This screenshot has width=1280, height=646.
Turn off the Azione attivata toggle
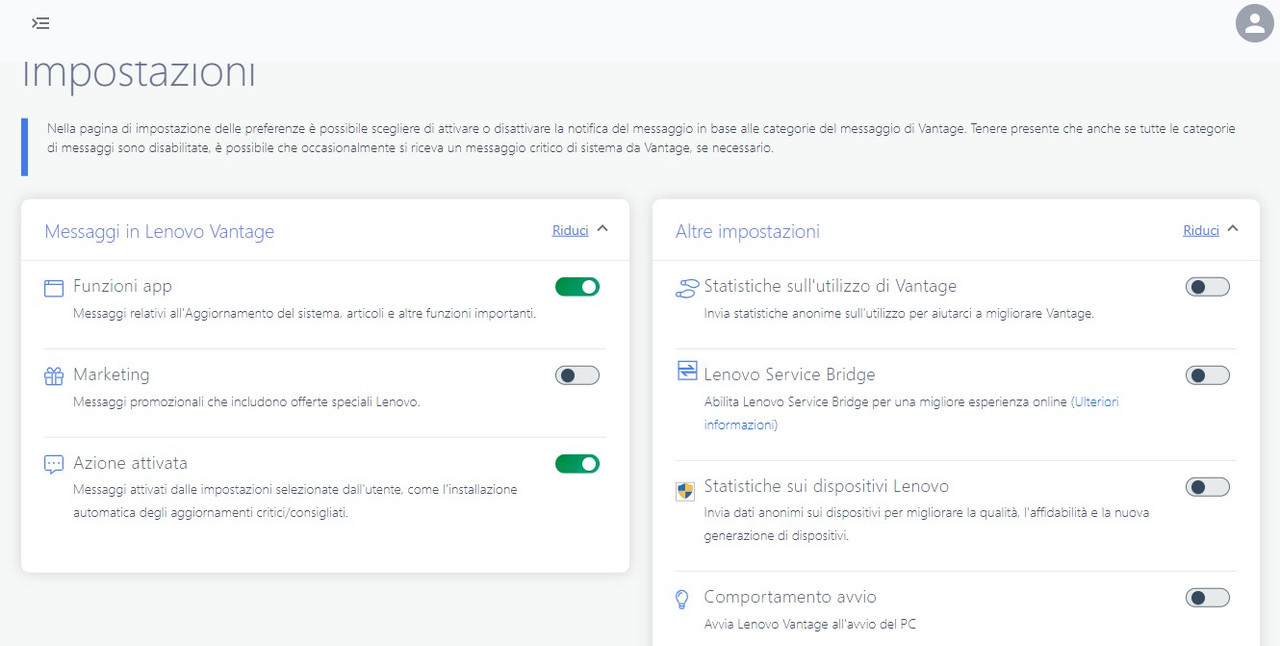coord(577,464)
